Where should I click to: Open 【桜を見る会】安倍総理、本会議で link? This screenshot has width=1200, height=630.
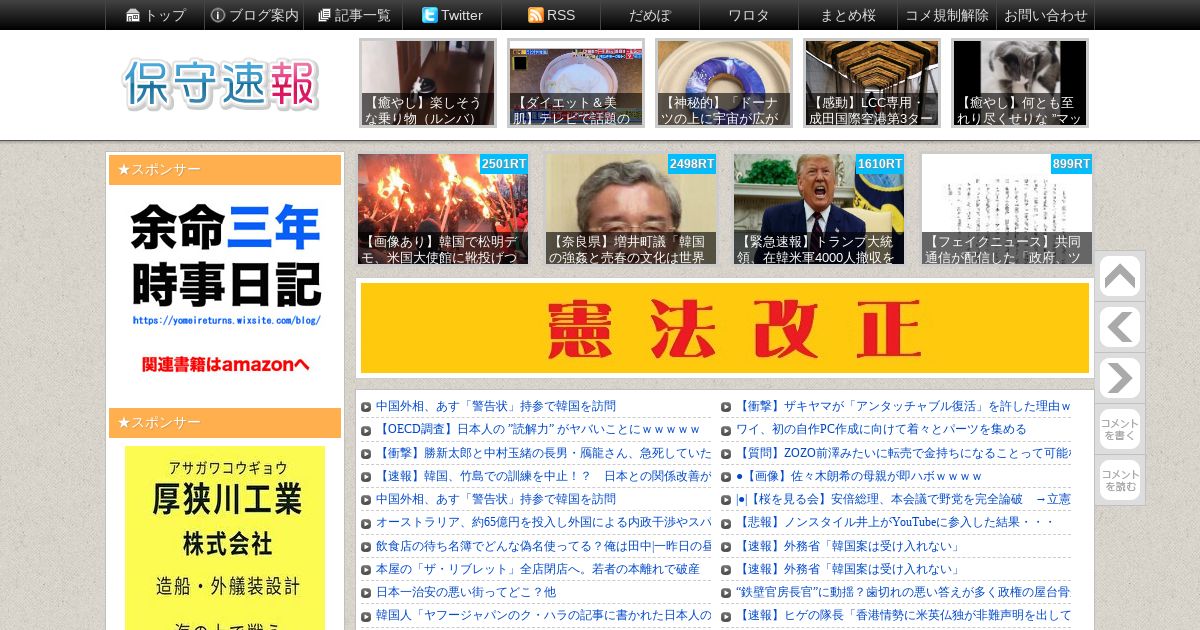904,498
